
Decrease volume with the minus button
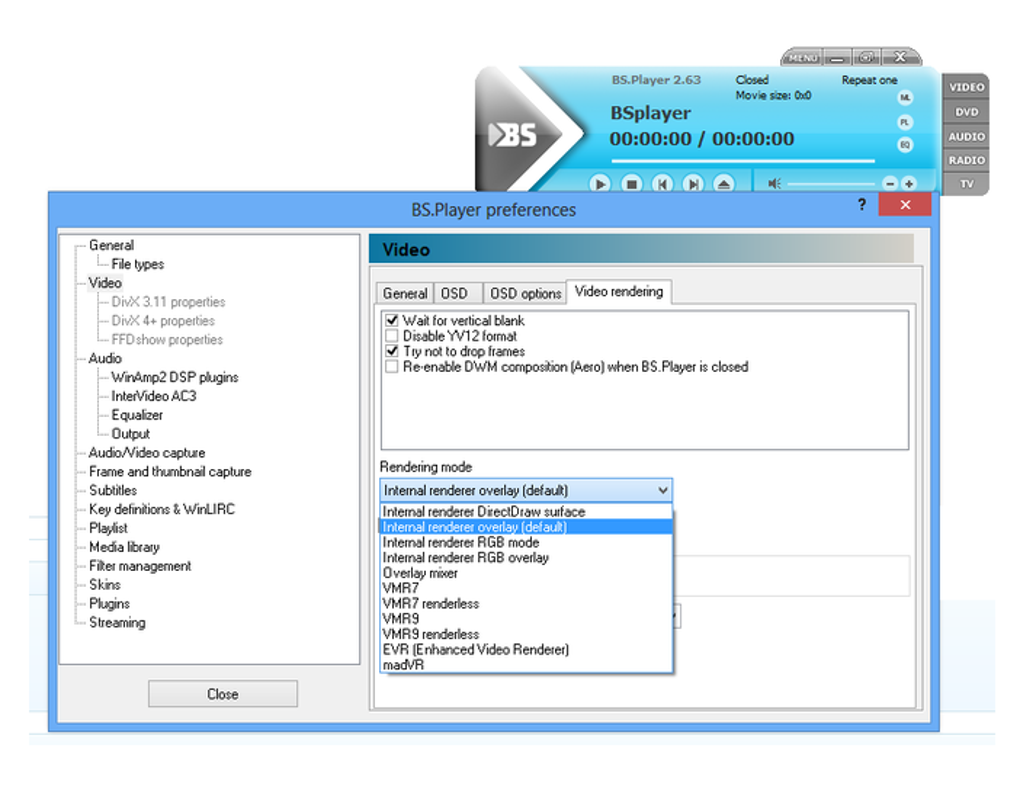(x=890, y=184)
